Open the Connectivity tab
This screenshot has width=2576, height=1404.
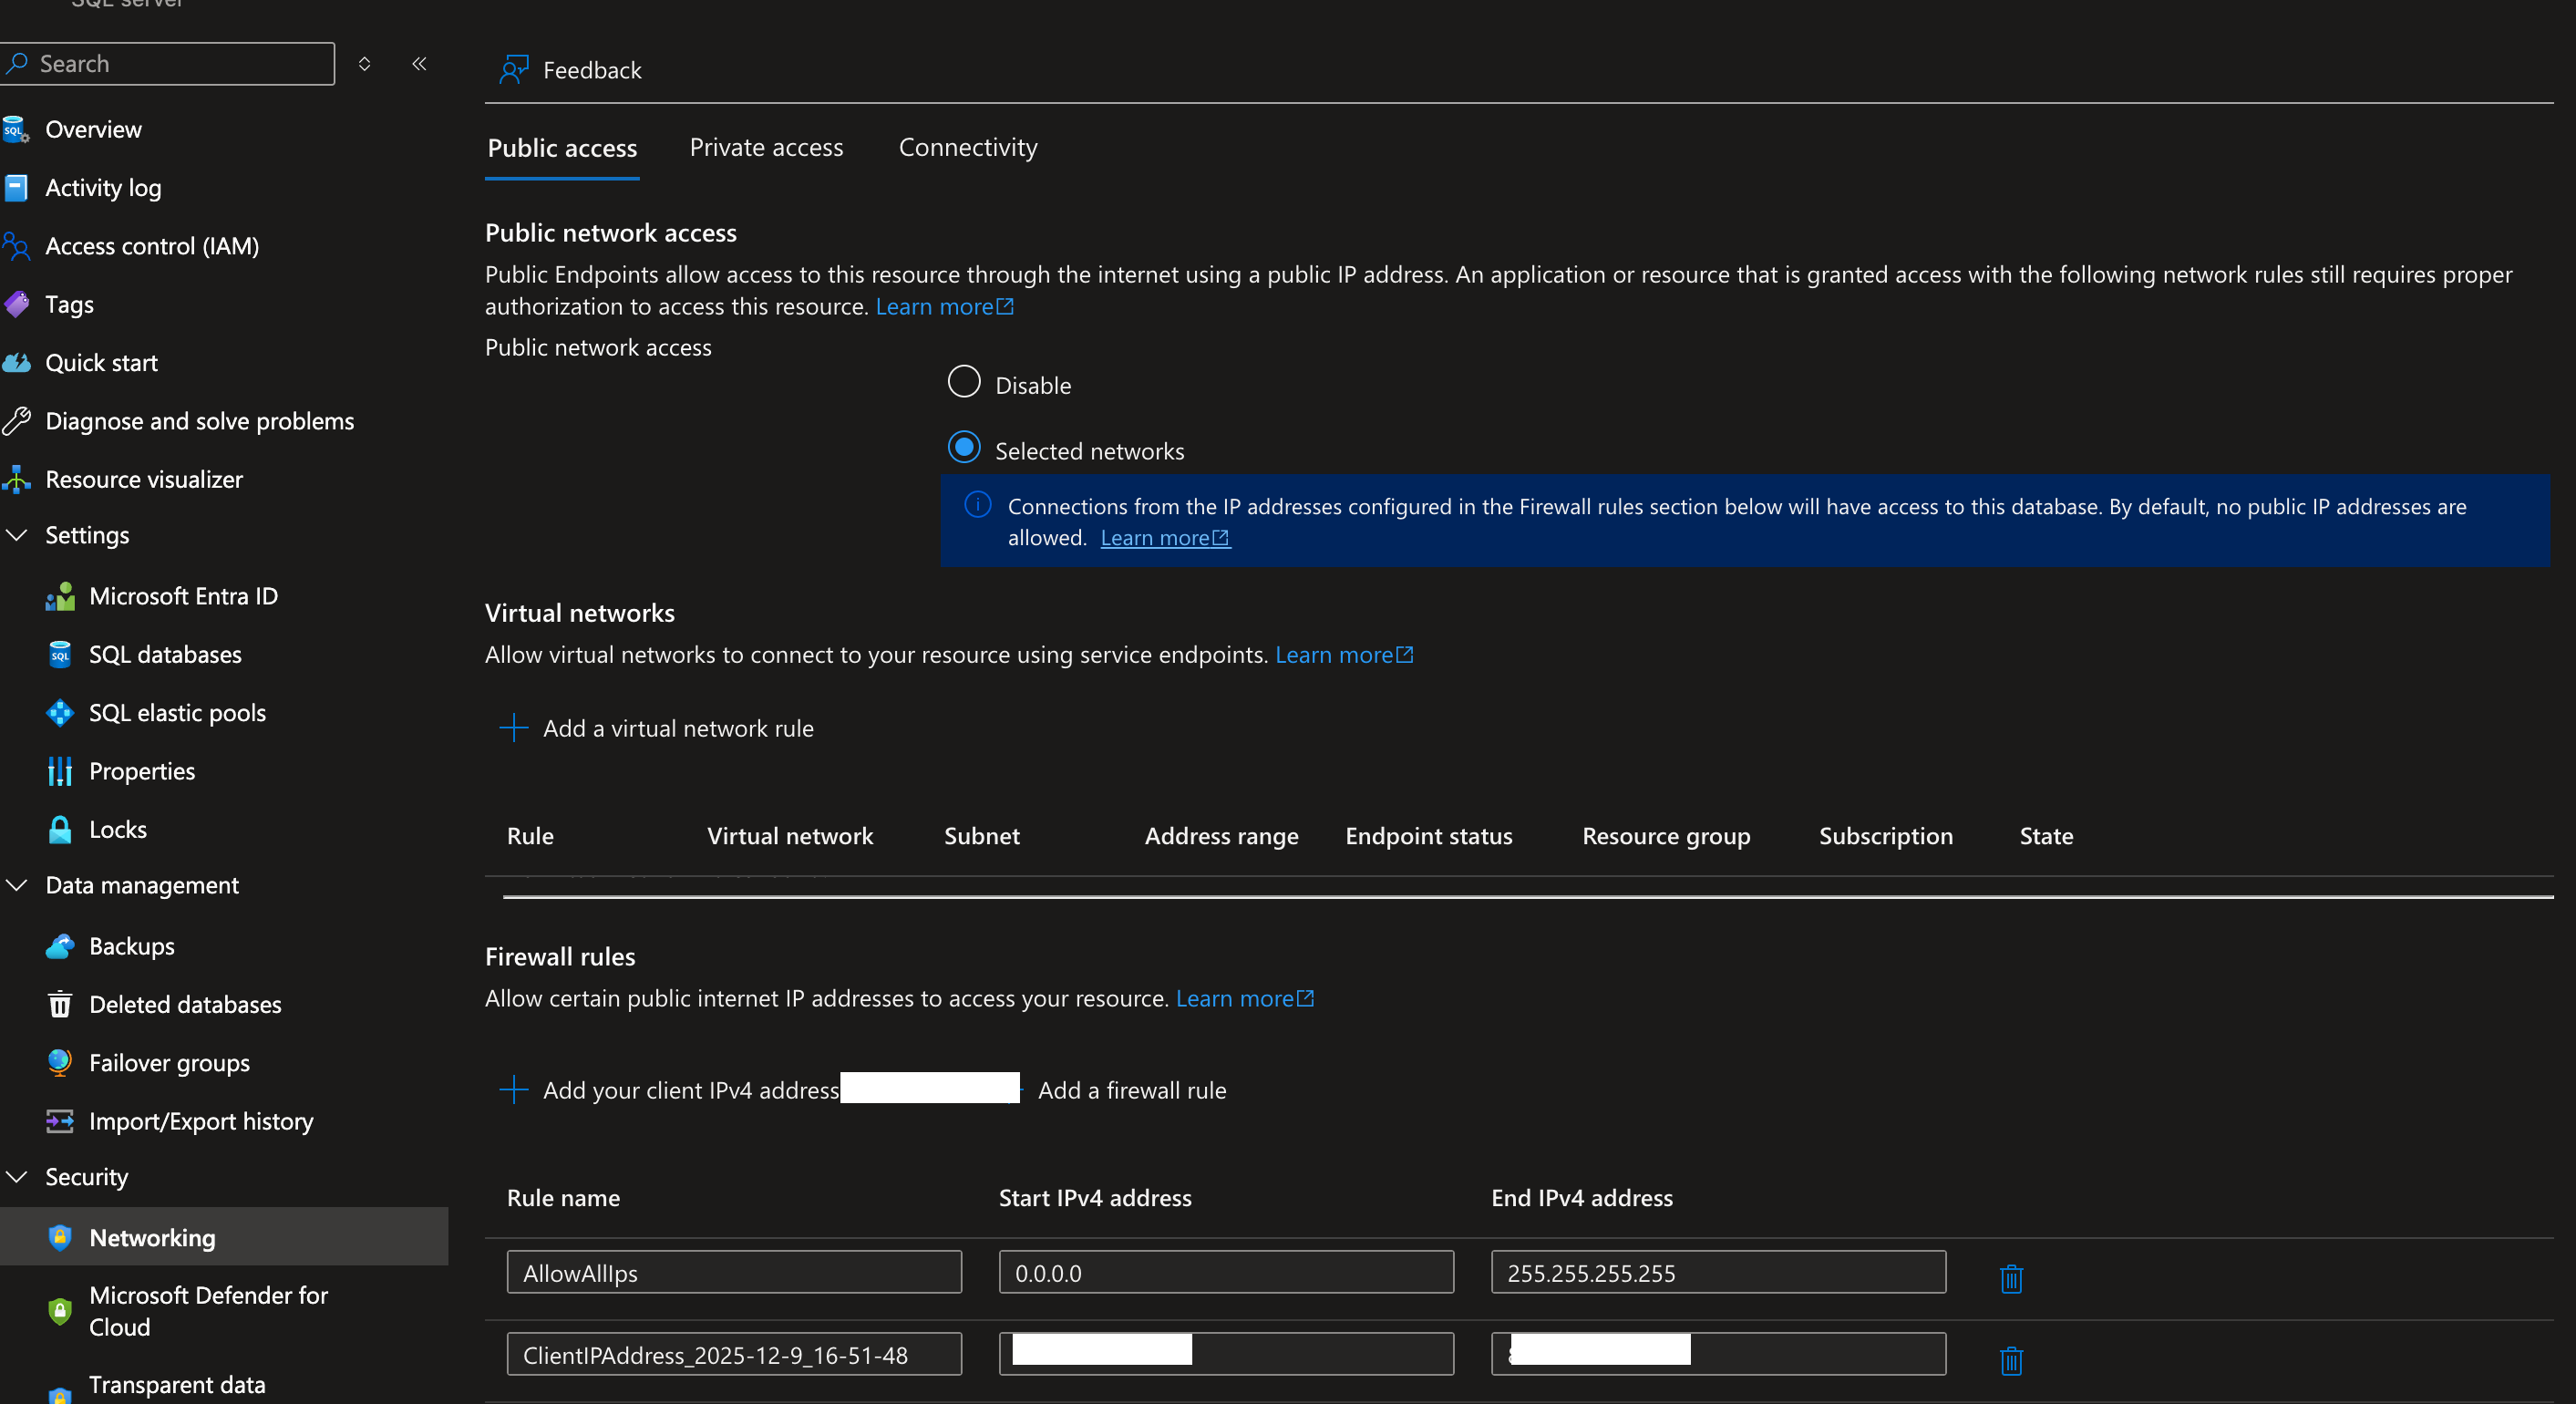tap(967, 147)
